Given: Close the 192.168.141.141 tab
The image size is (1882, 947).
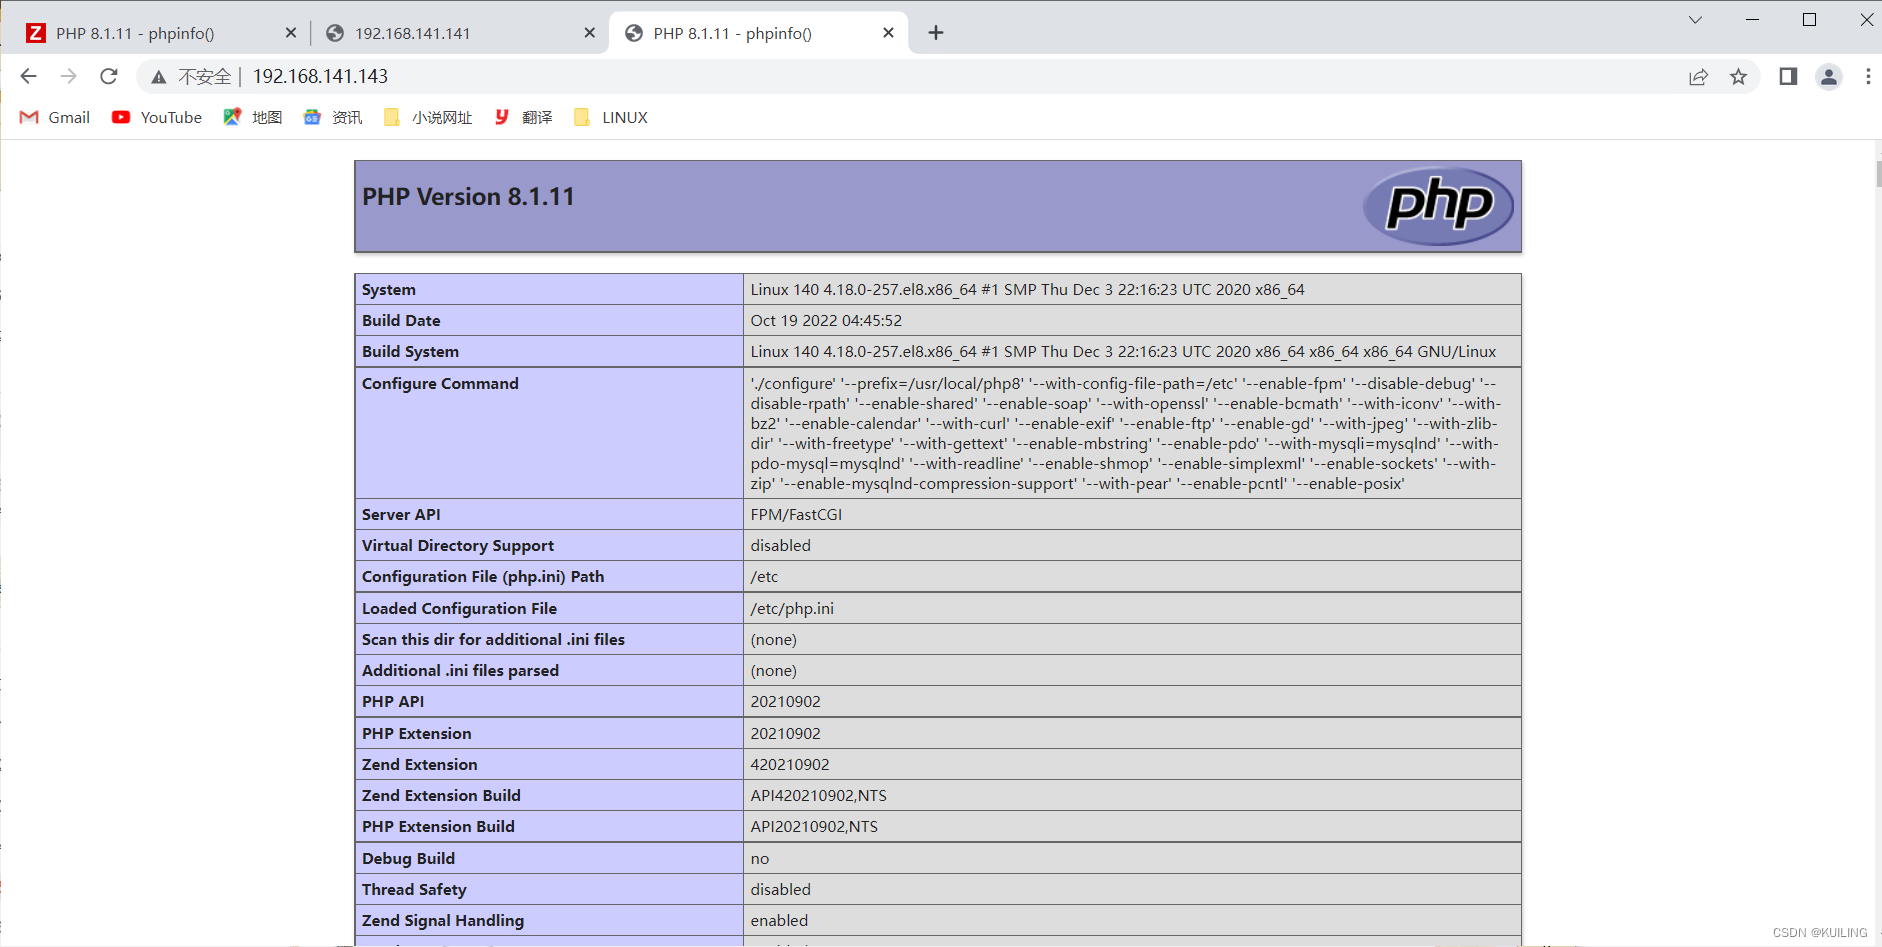Looking at the screenshot, I should coord(590,33).
